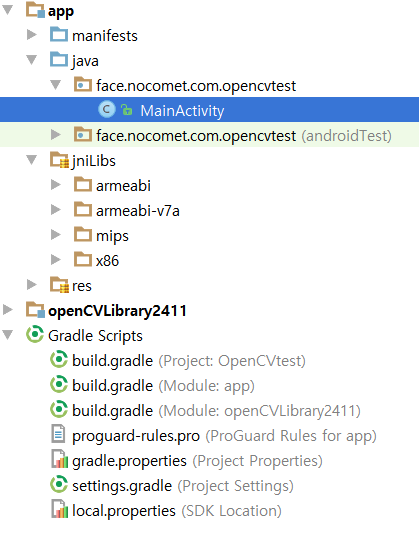Viewport: 419px width, 544px height.
Task: Select the app module label
Action: [x=61, y=11]
